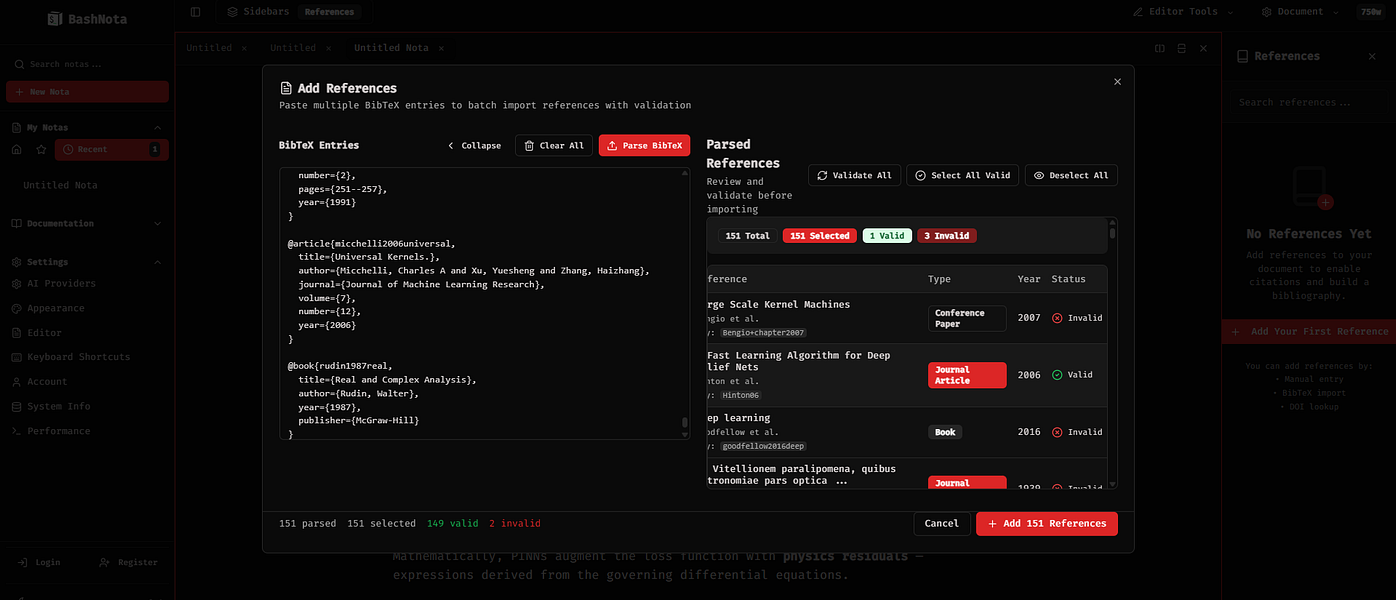The height and width of the screenshot is (600, 1396).
Task: Click Deselect All button
Action: 1071,175
